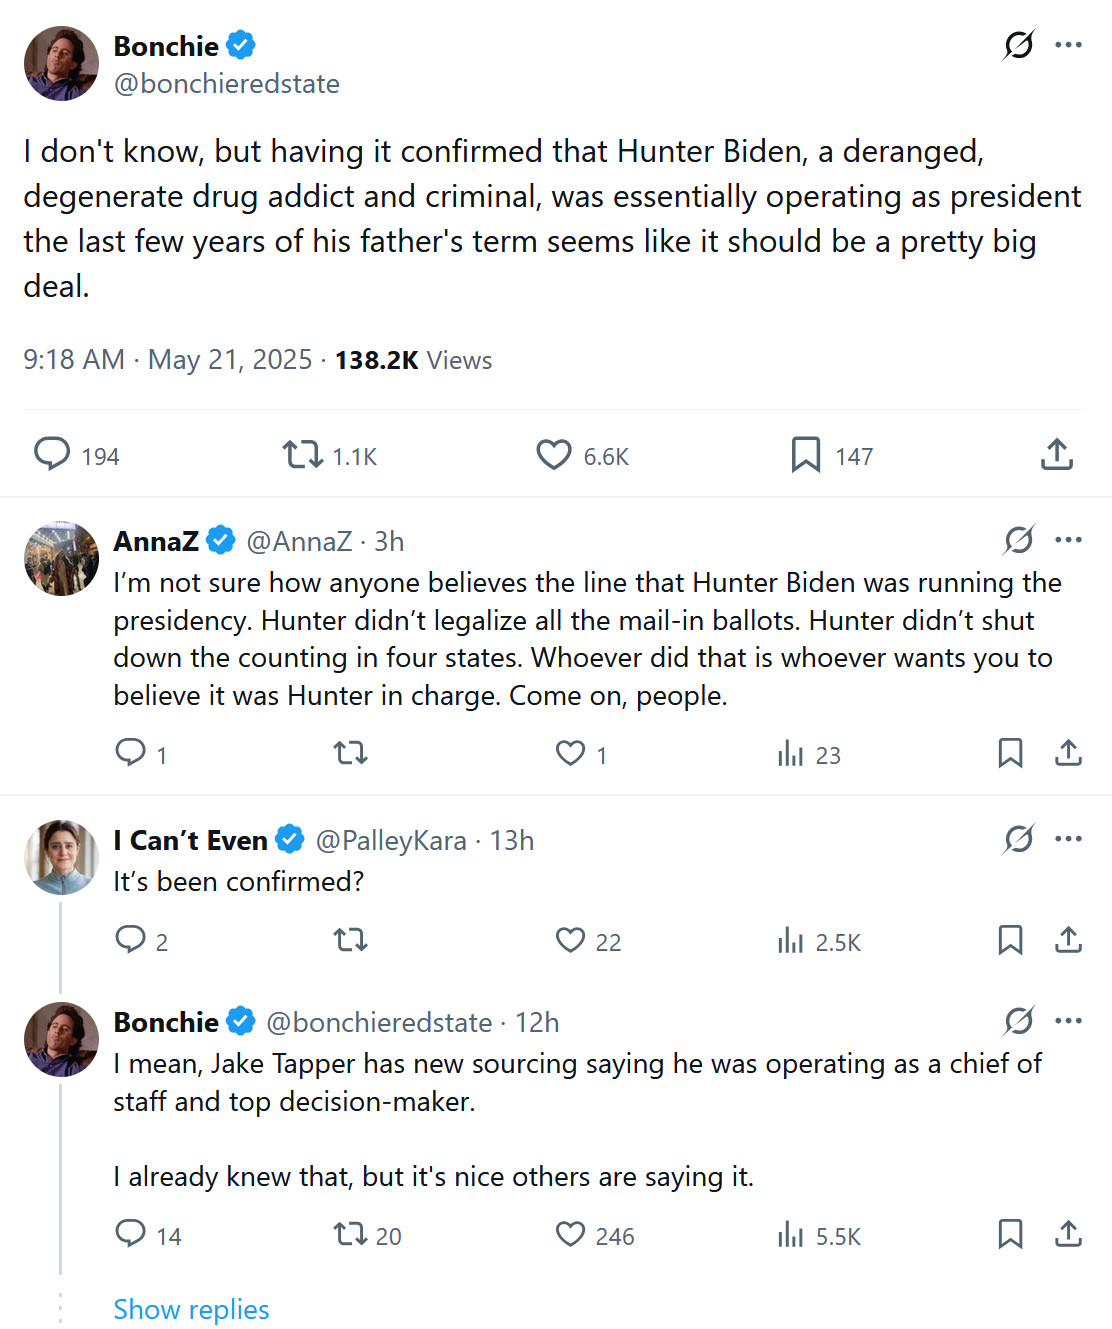Bookmark AnnaZ's reply

(1010, 753)
